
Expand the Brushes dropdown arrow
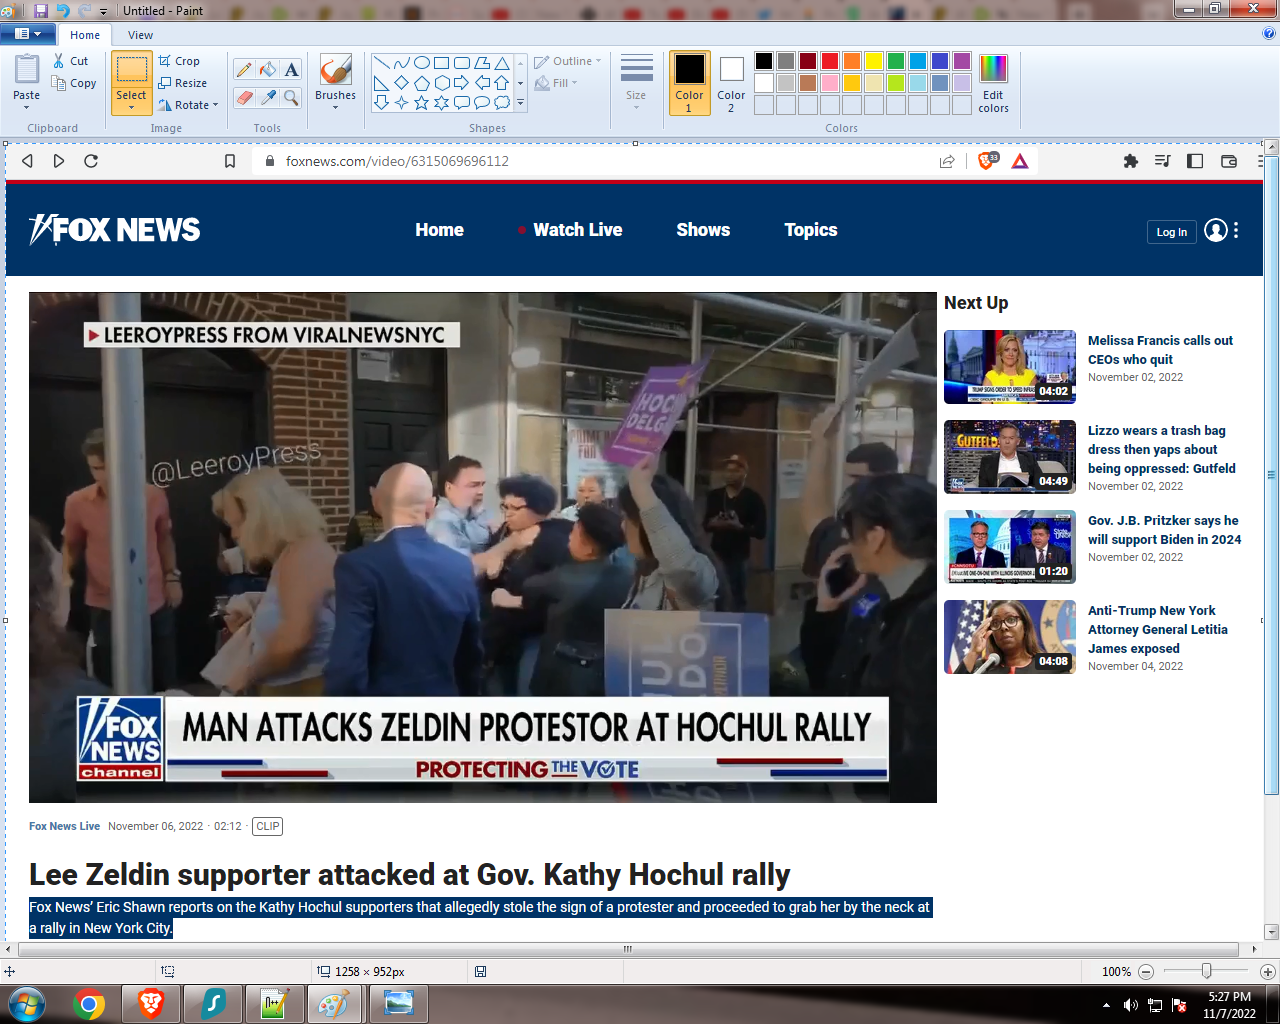[x=335, y=107]
